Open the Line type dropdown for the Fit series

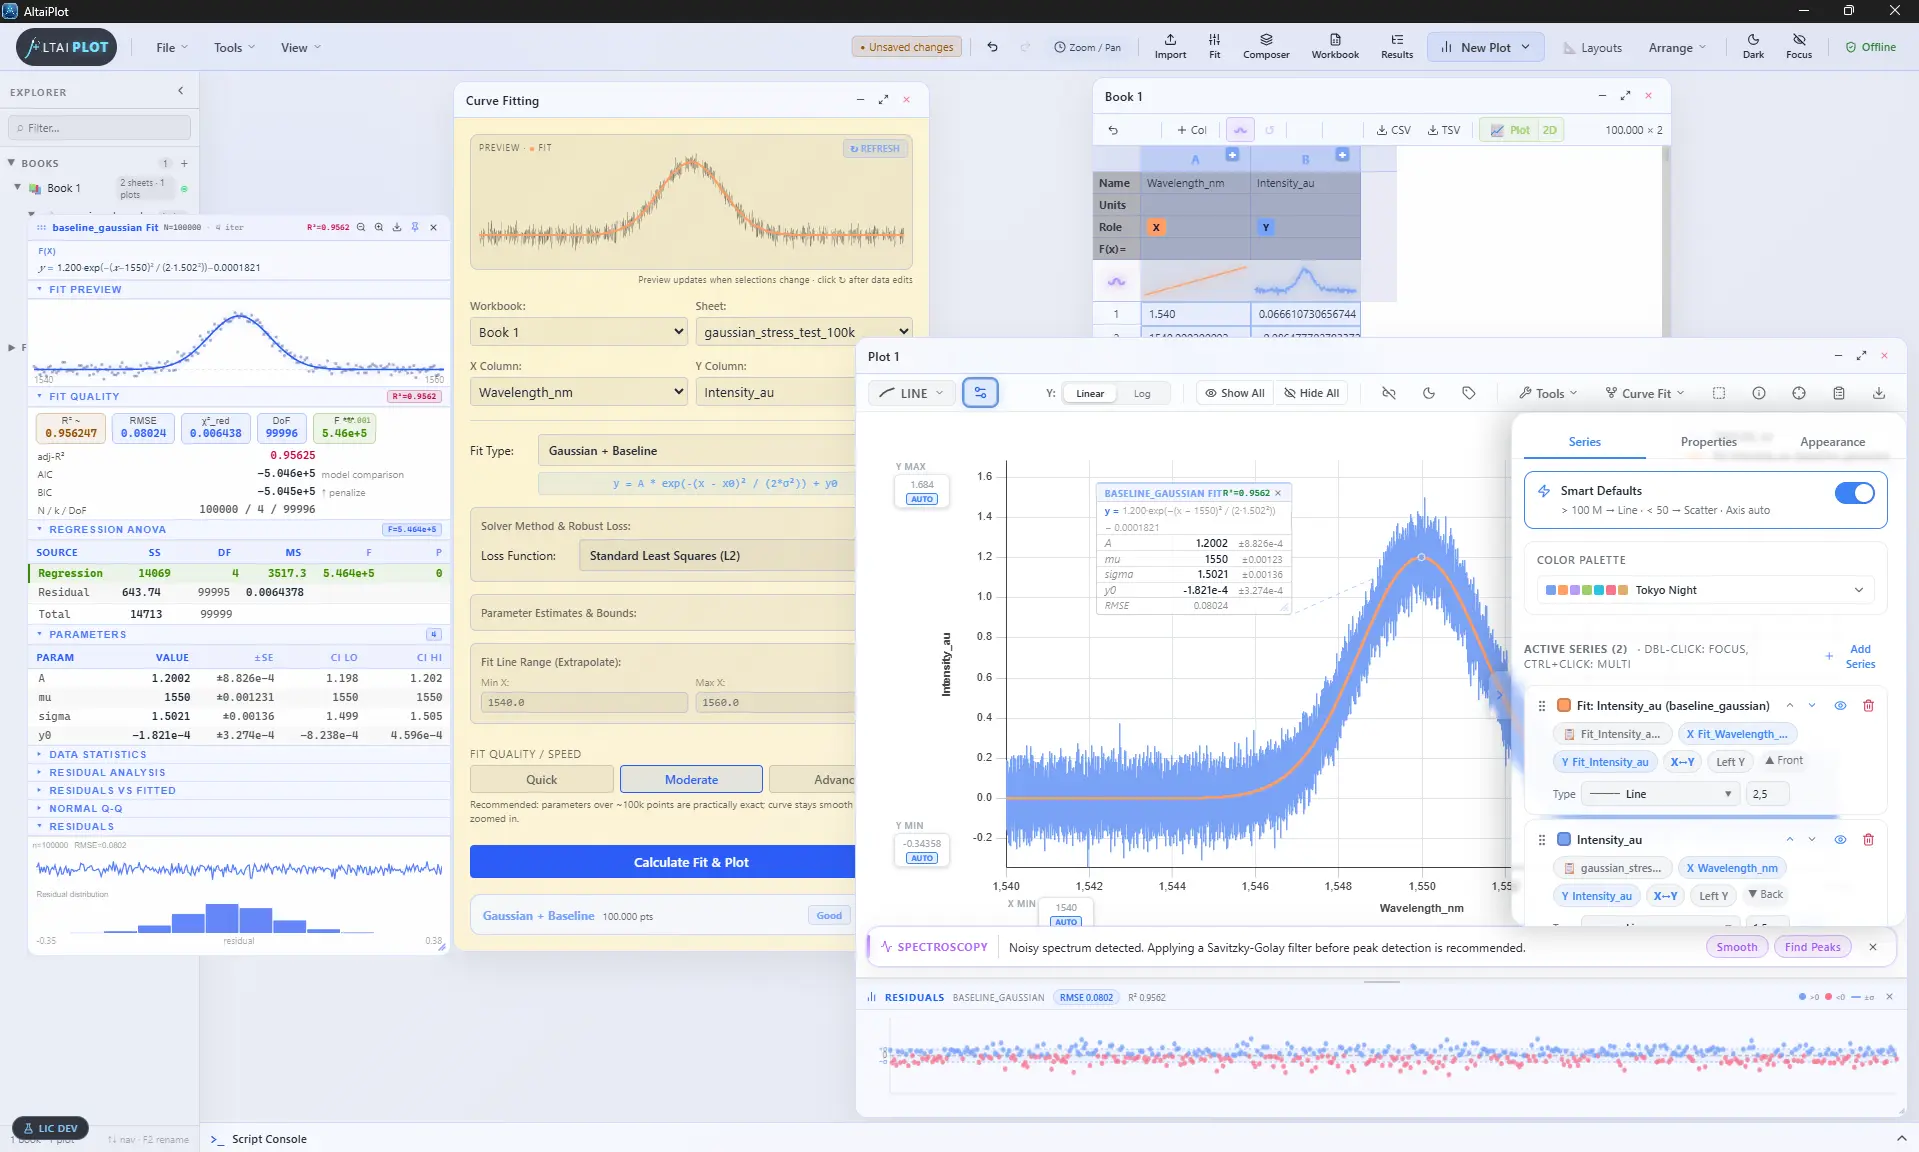[1661, 794]
